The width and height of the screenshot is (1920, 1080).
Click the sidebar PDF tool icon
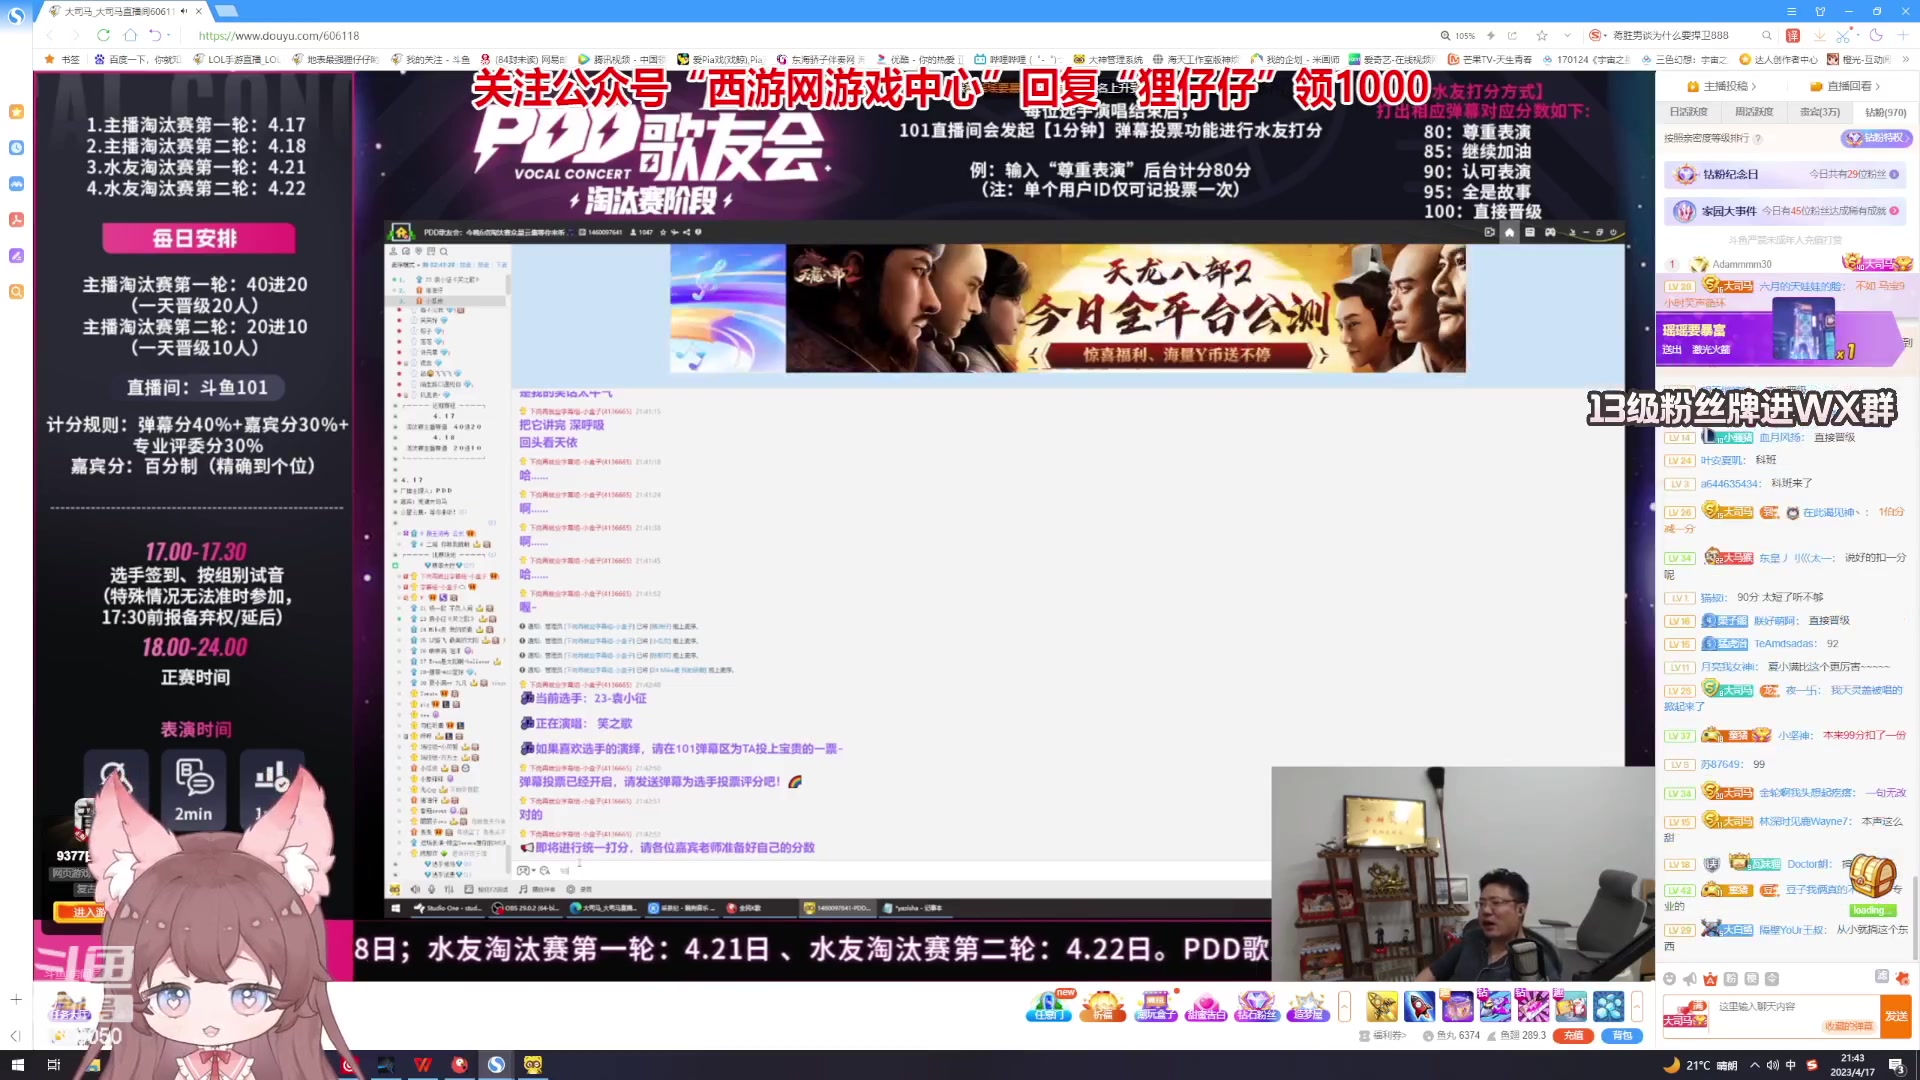tap(16, 220)
